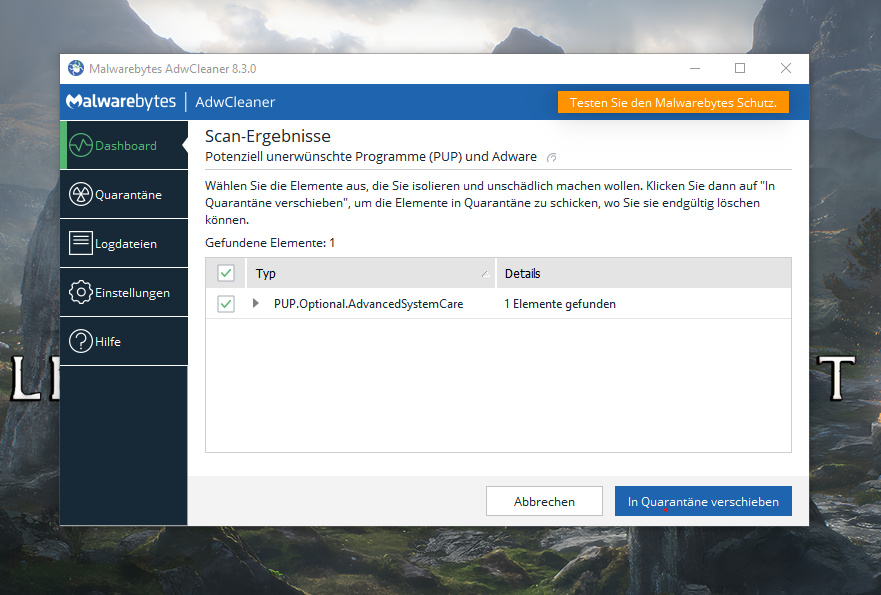Click the Dashboard pulse icon in sidebar
881x595 pixels.
(80, 146)
